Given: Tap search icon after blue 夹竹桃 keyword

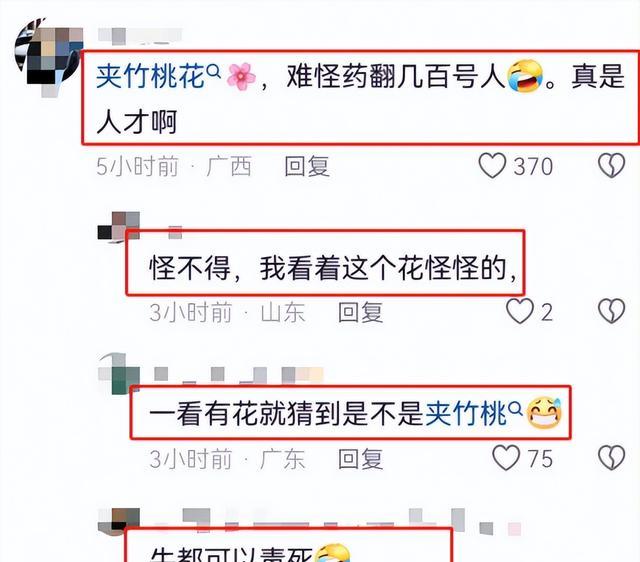Looking at the screenshot, I should (516, 407).
